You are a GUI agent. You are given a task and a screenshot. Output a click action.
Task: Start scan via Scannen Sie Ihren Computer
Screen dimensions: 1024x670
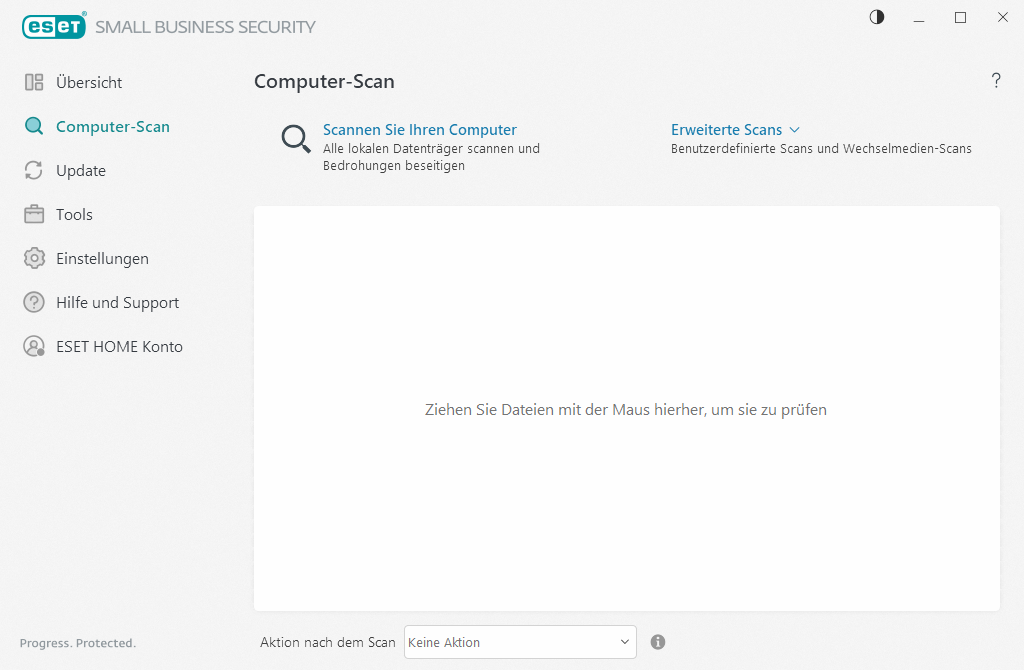pos(420,129)
